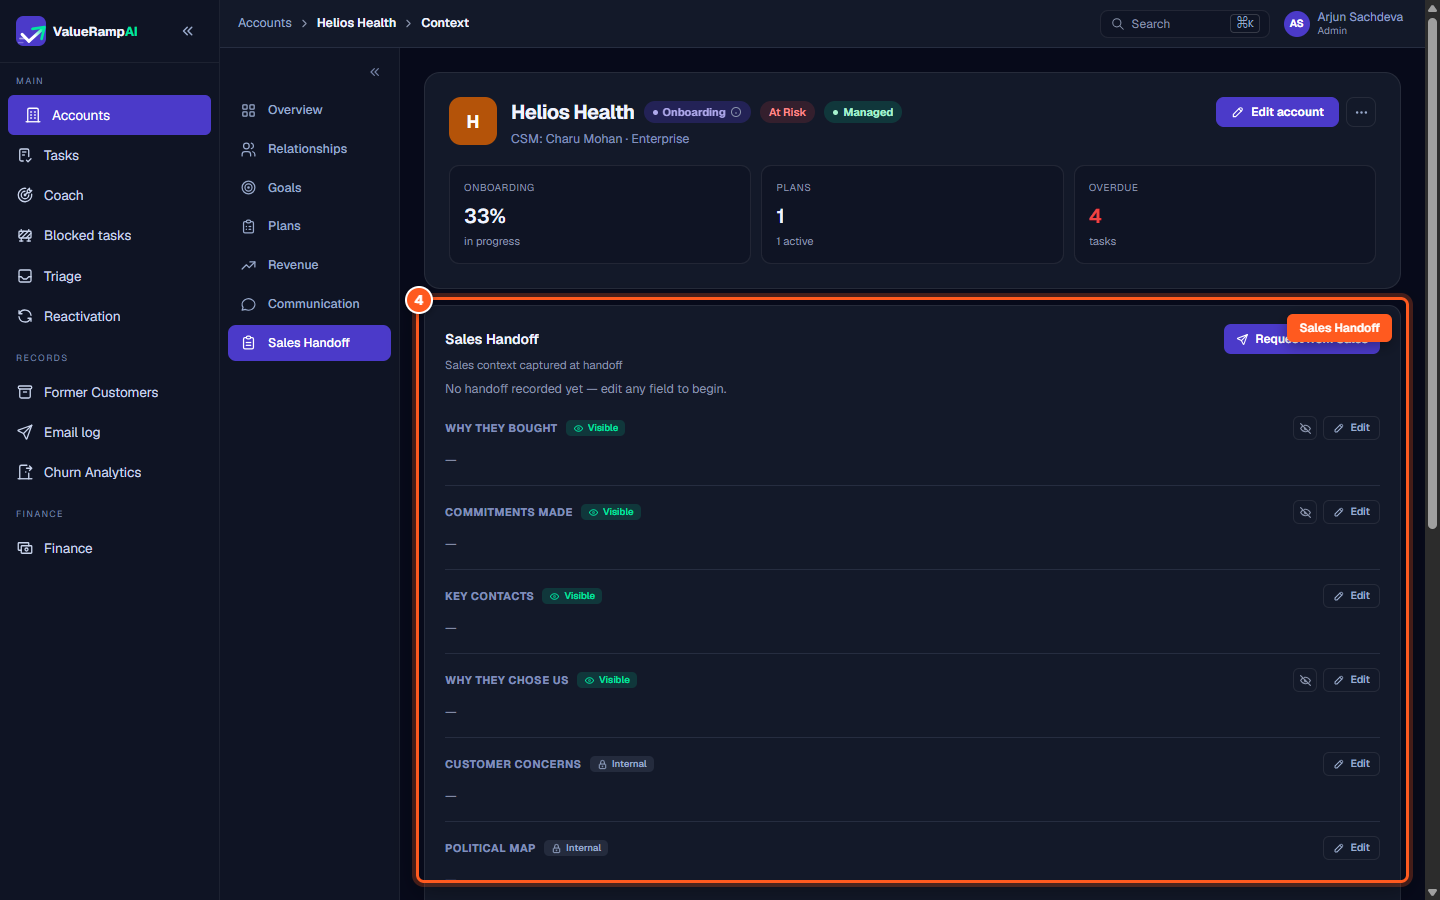Navigate to Triage
The image size is (1440, 900).
click(109, 276)
